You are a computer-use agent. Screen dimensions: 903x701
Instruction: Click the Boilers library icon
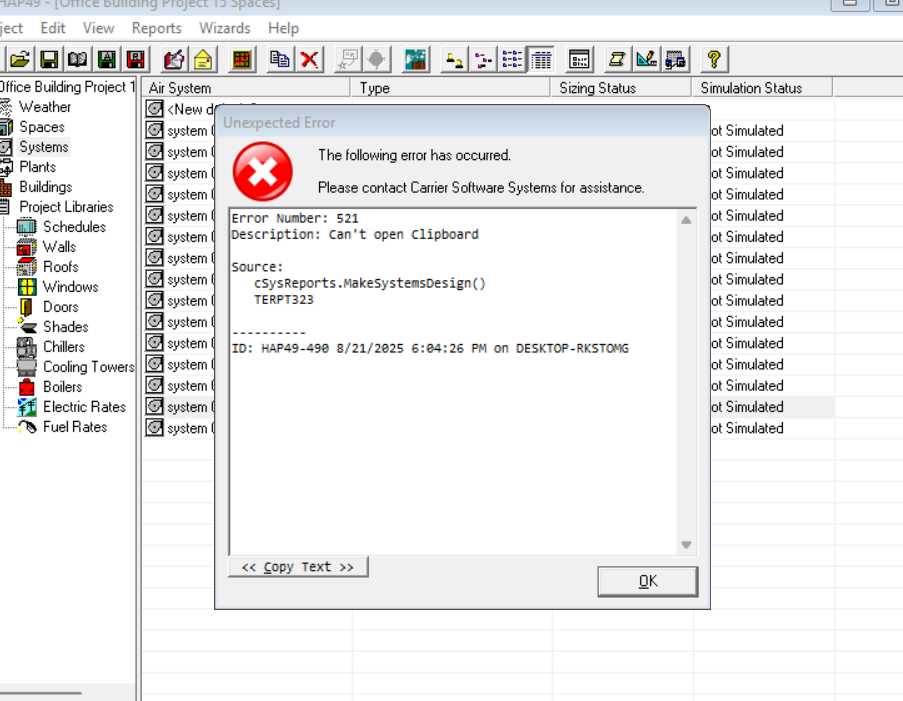point(26,387)
